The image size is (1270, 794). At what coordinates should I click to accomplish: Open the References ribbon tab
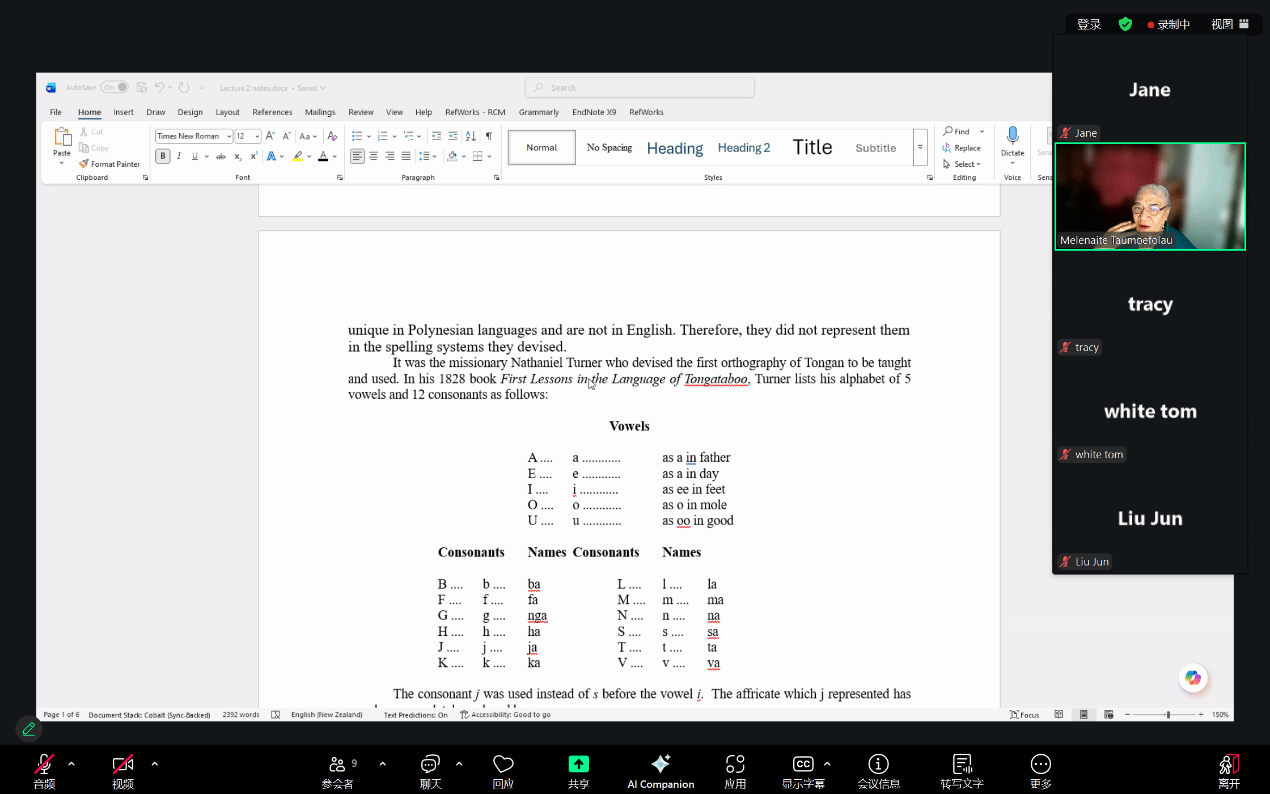(272, 112)
